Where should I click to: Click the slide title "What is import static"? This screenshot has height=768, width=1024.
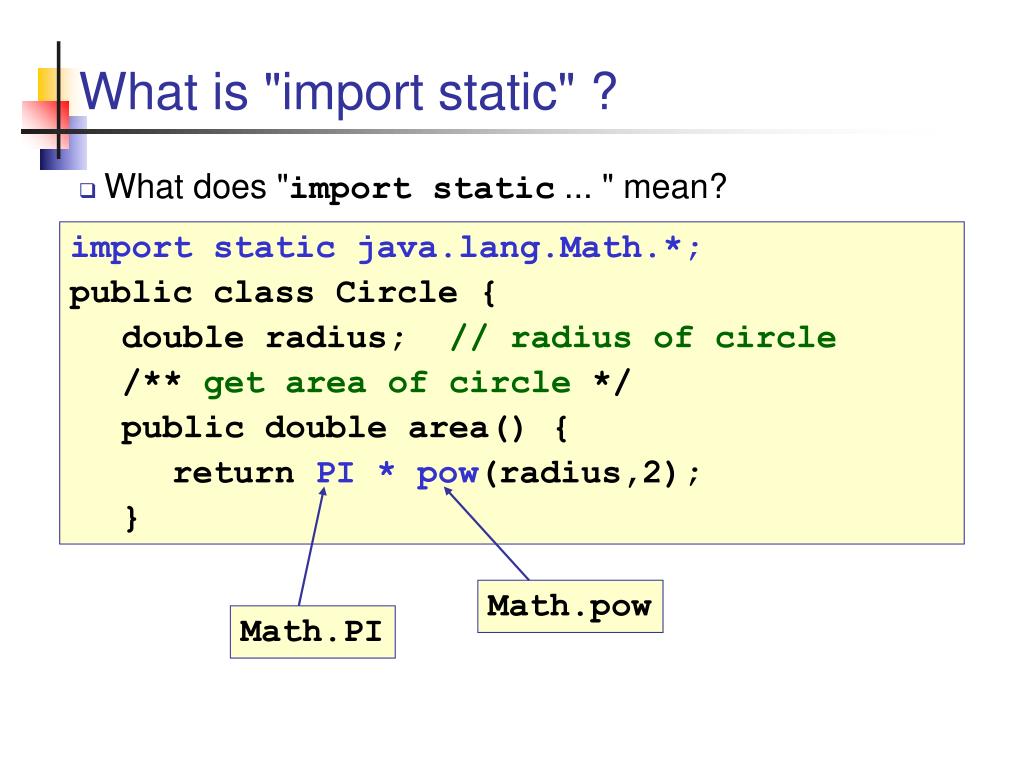[x=348, y=91]
